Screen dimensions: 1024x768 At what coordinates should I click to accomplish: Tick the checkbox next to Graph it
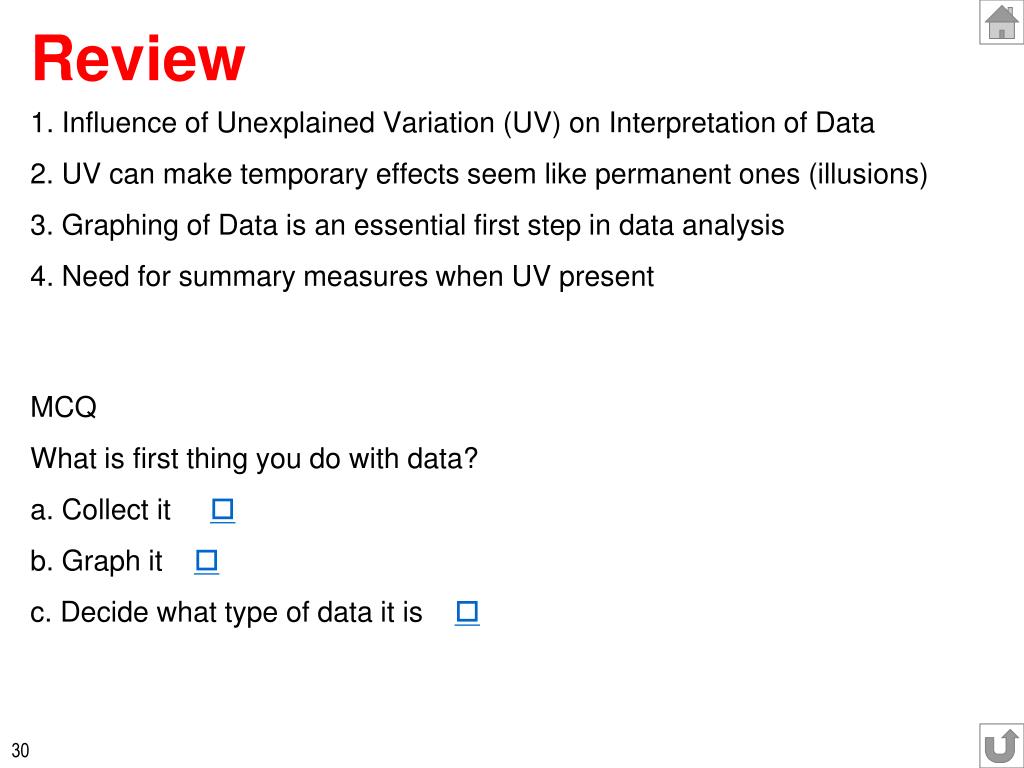tap(206, 561)
